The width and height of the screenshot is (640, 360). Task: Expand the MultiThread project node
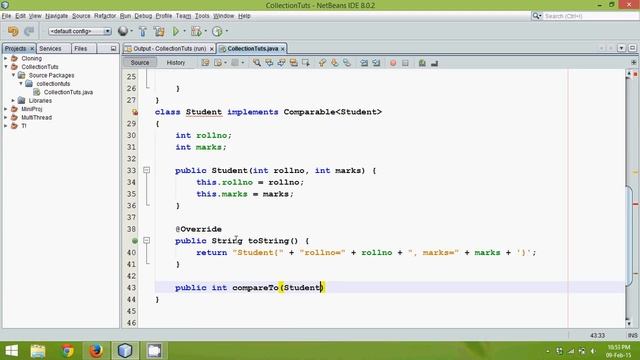(x=6, y=118)
